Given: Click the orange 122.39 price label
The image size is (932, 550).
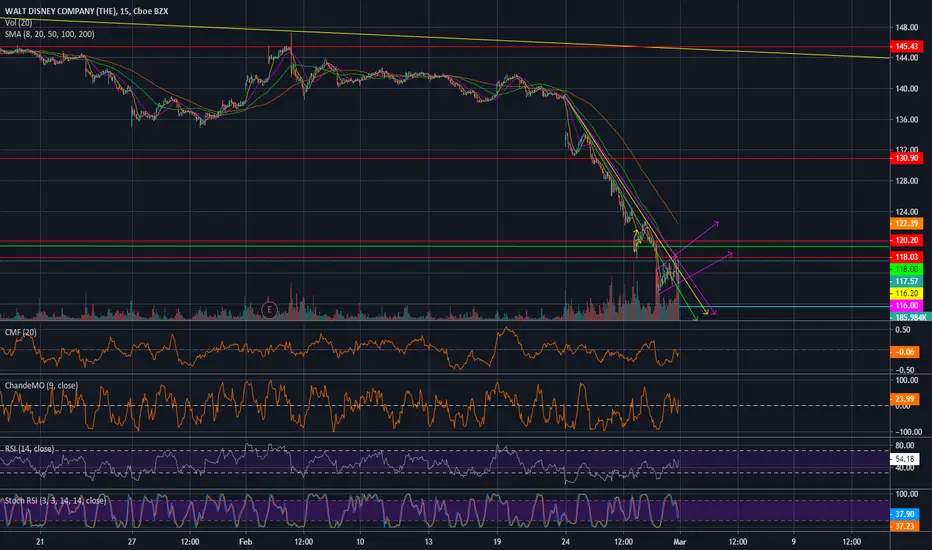Looking at the screenshot, I should click(906, 224).
